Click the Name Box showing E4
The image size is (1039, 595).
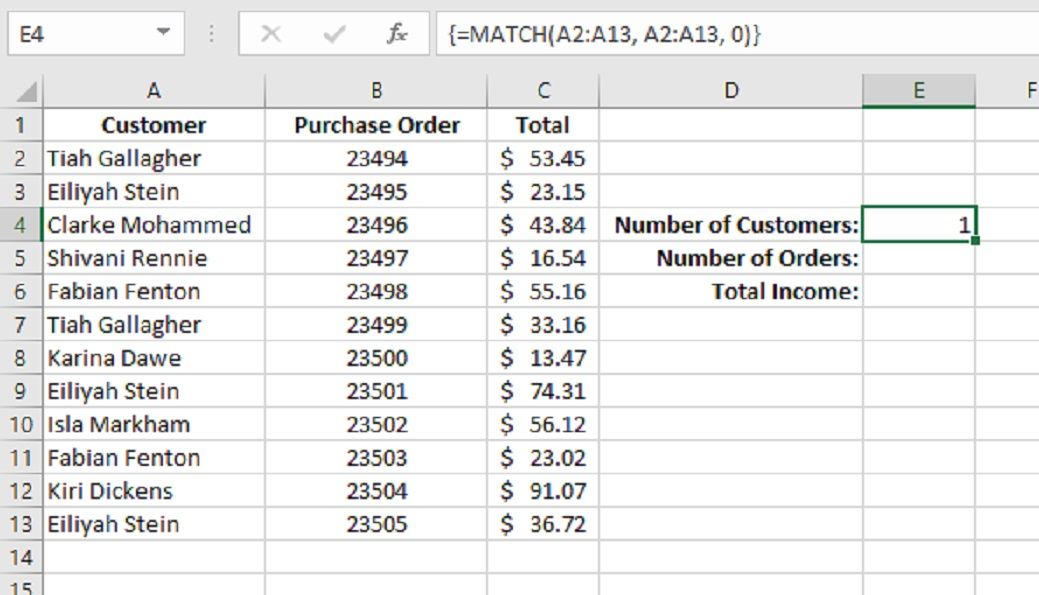(96, 34)
